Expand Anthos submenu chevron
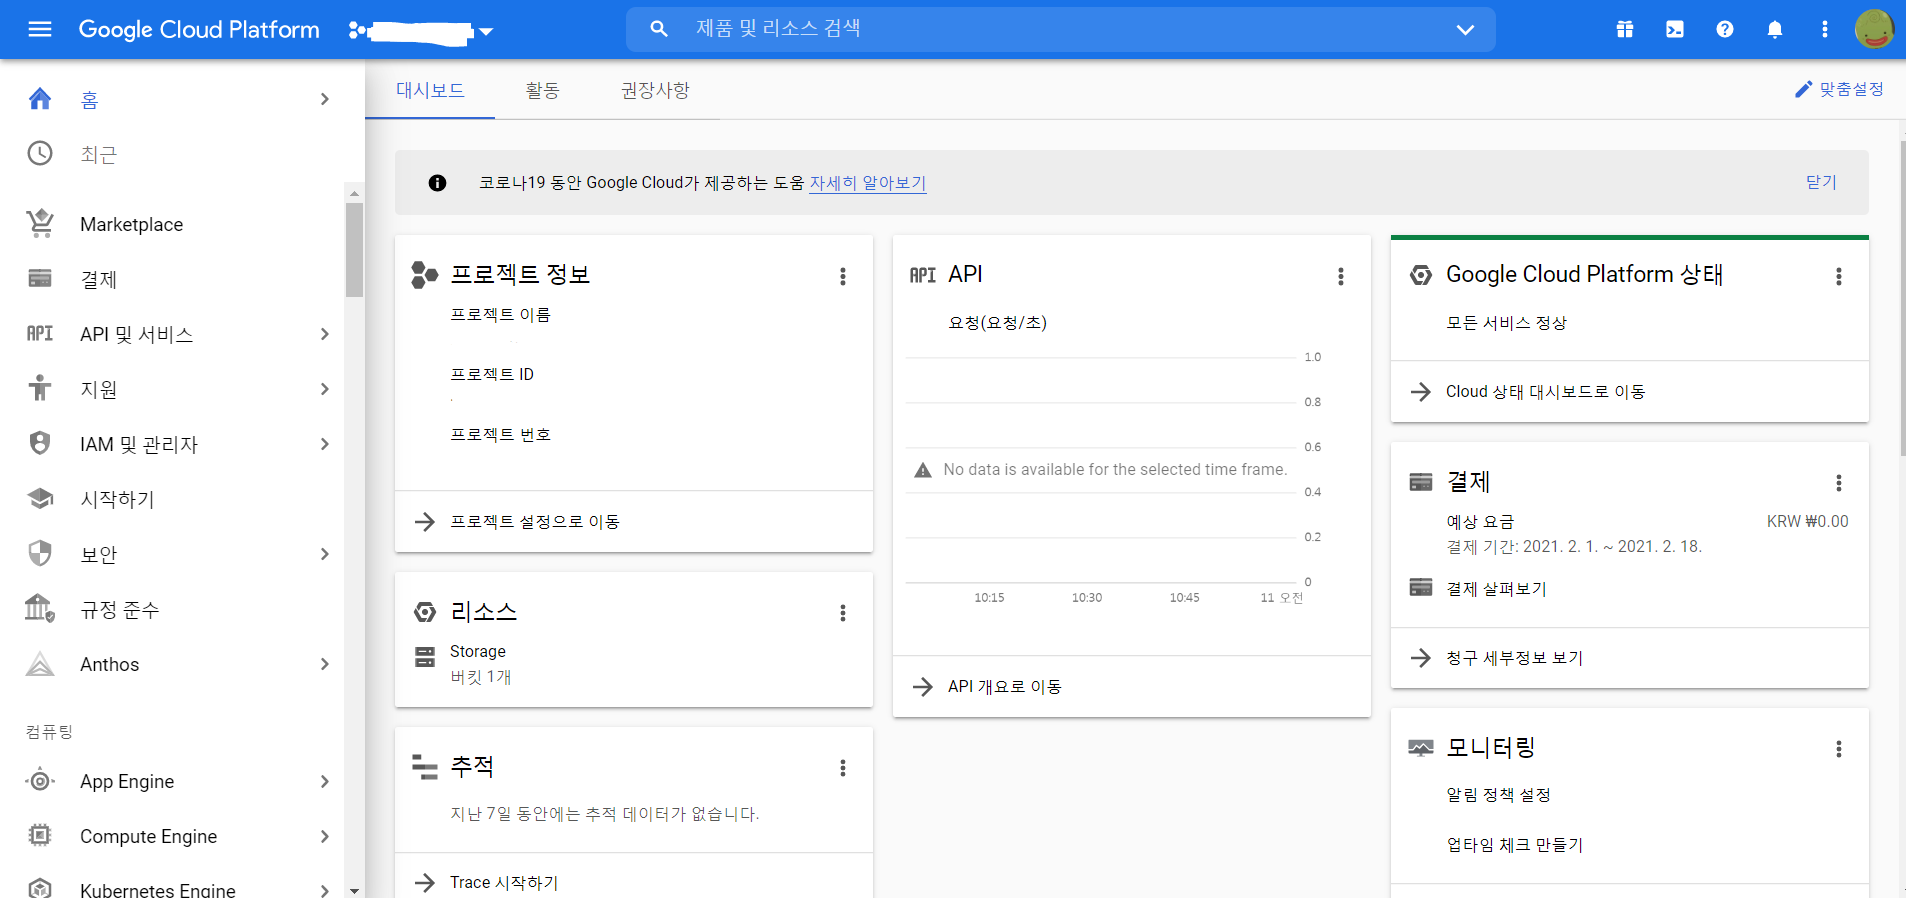The width and height of the screenshot is (1906, 898). (325, 664)
